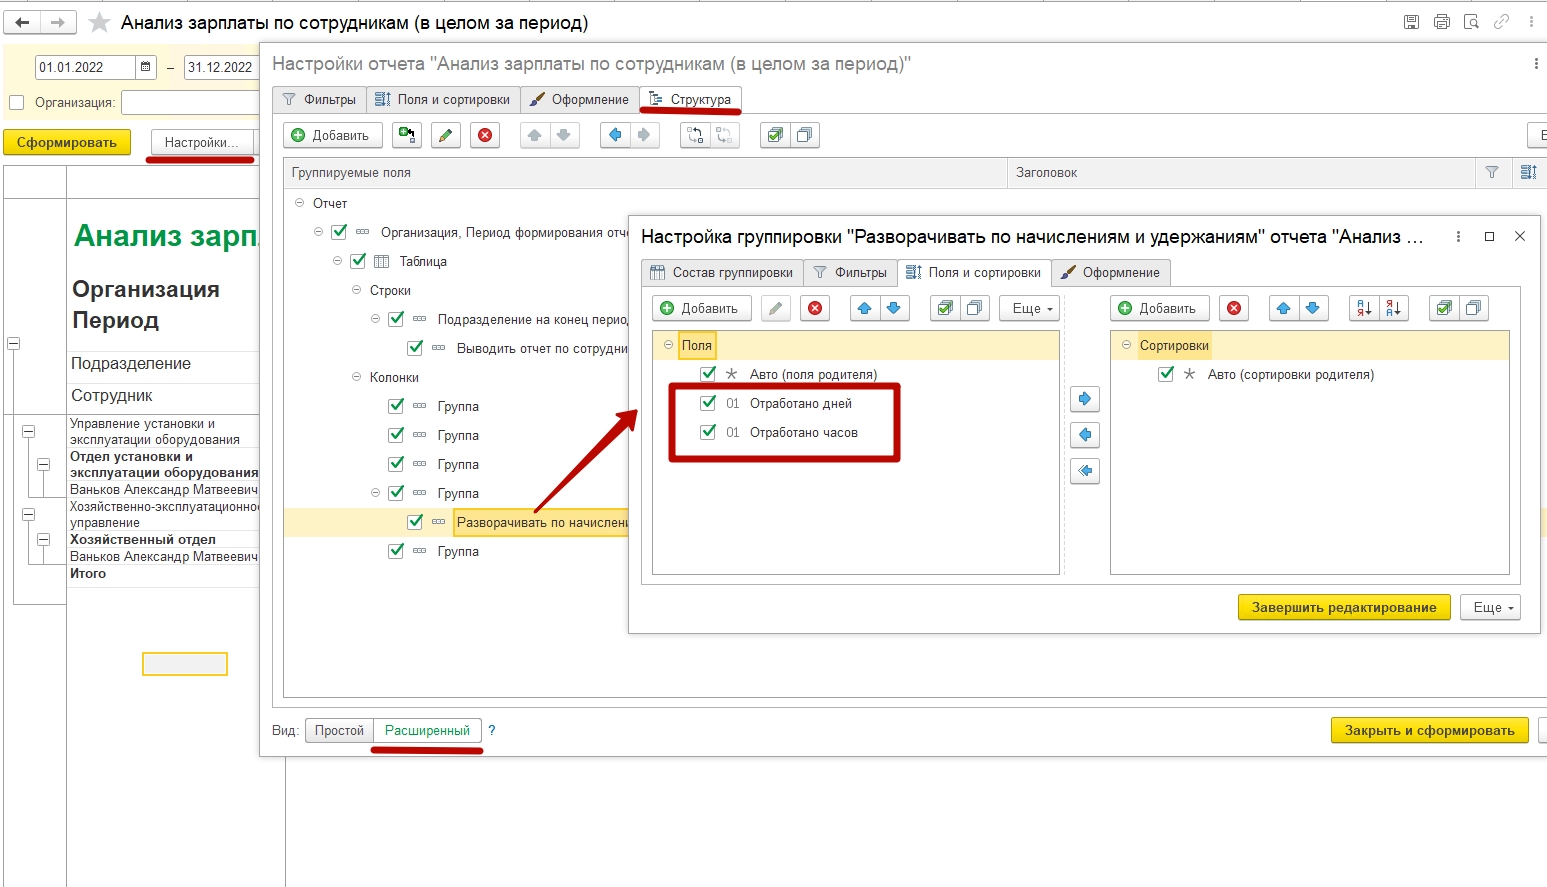
Task: Click red delete icon in Поля toolbar
Action: point(816,308)
